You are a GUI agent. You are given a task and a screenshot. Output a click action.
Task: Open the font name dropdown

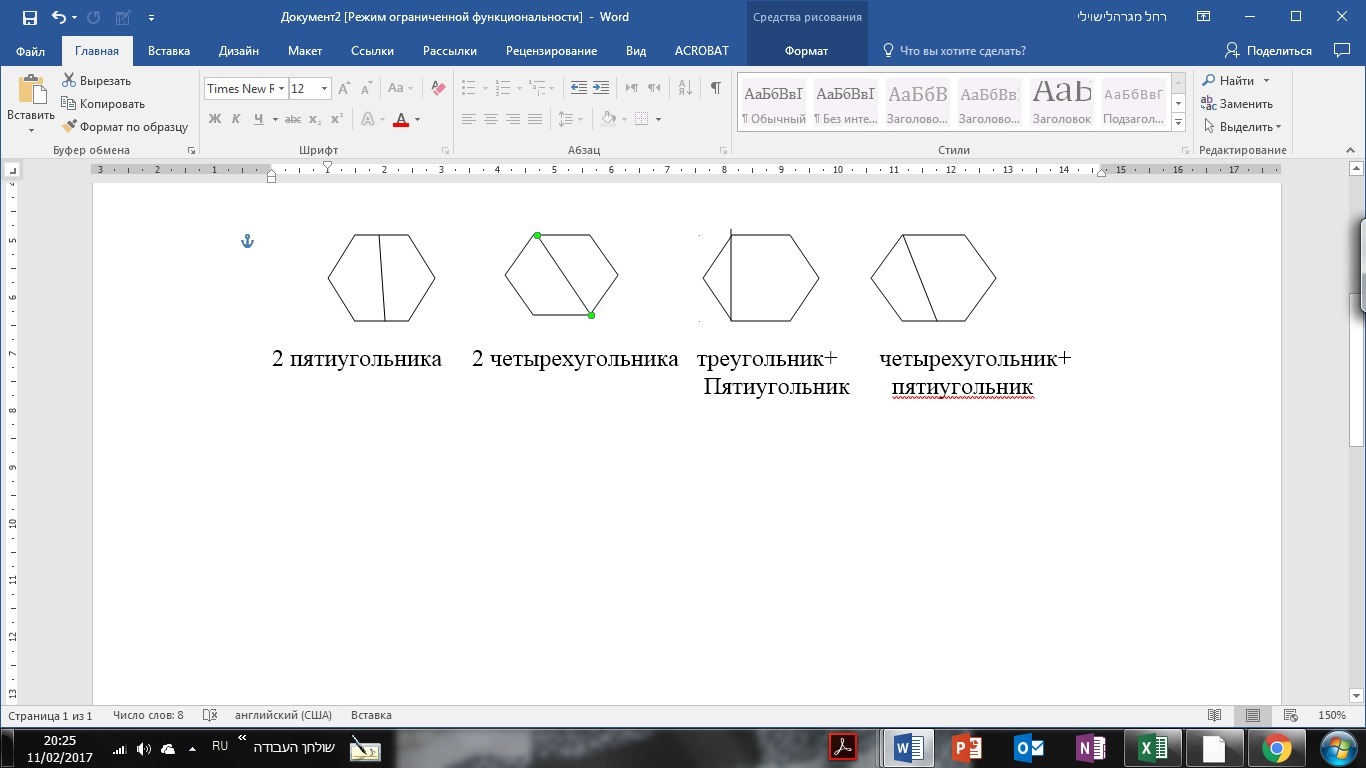(282, 89)
